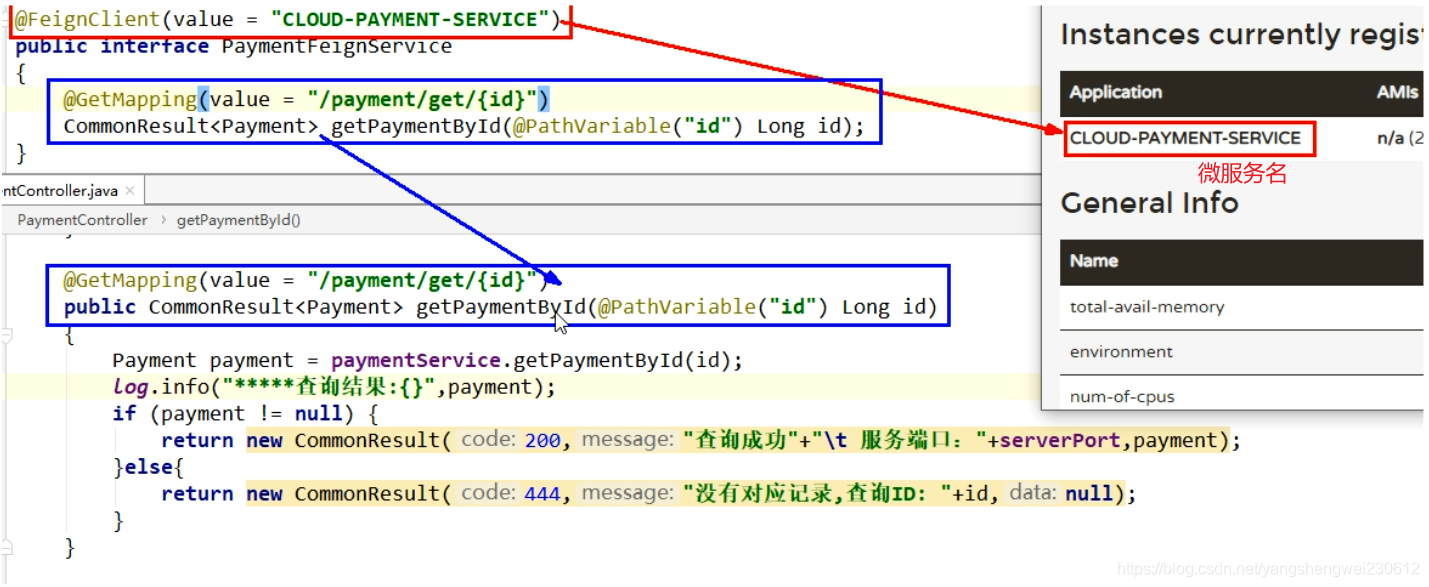Click the PaymentFeignService interface name
Screen dimensions: 1429x587
click(337, 46)
